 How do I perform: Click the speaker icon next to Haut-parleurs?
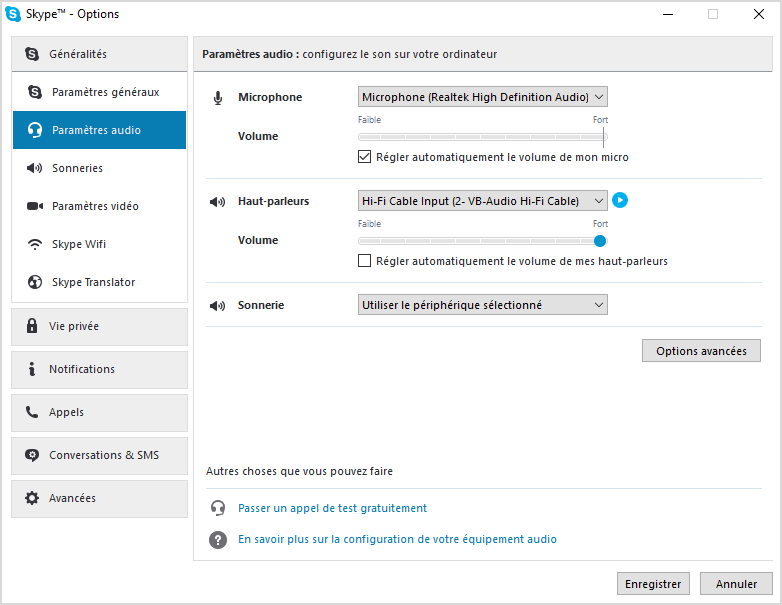(x=217, y=202)
